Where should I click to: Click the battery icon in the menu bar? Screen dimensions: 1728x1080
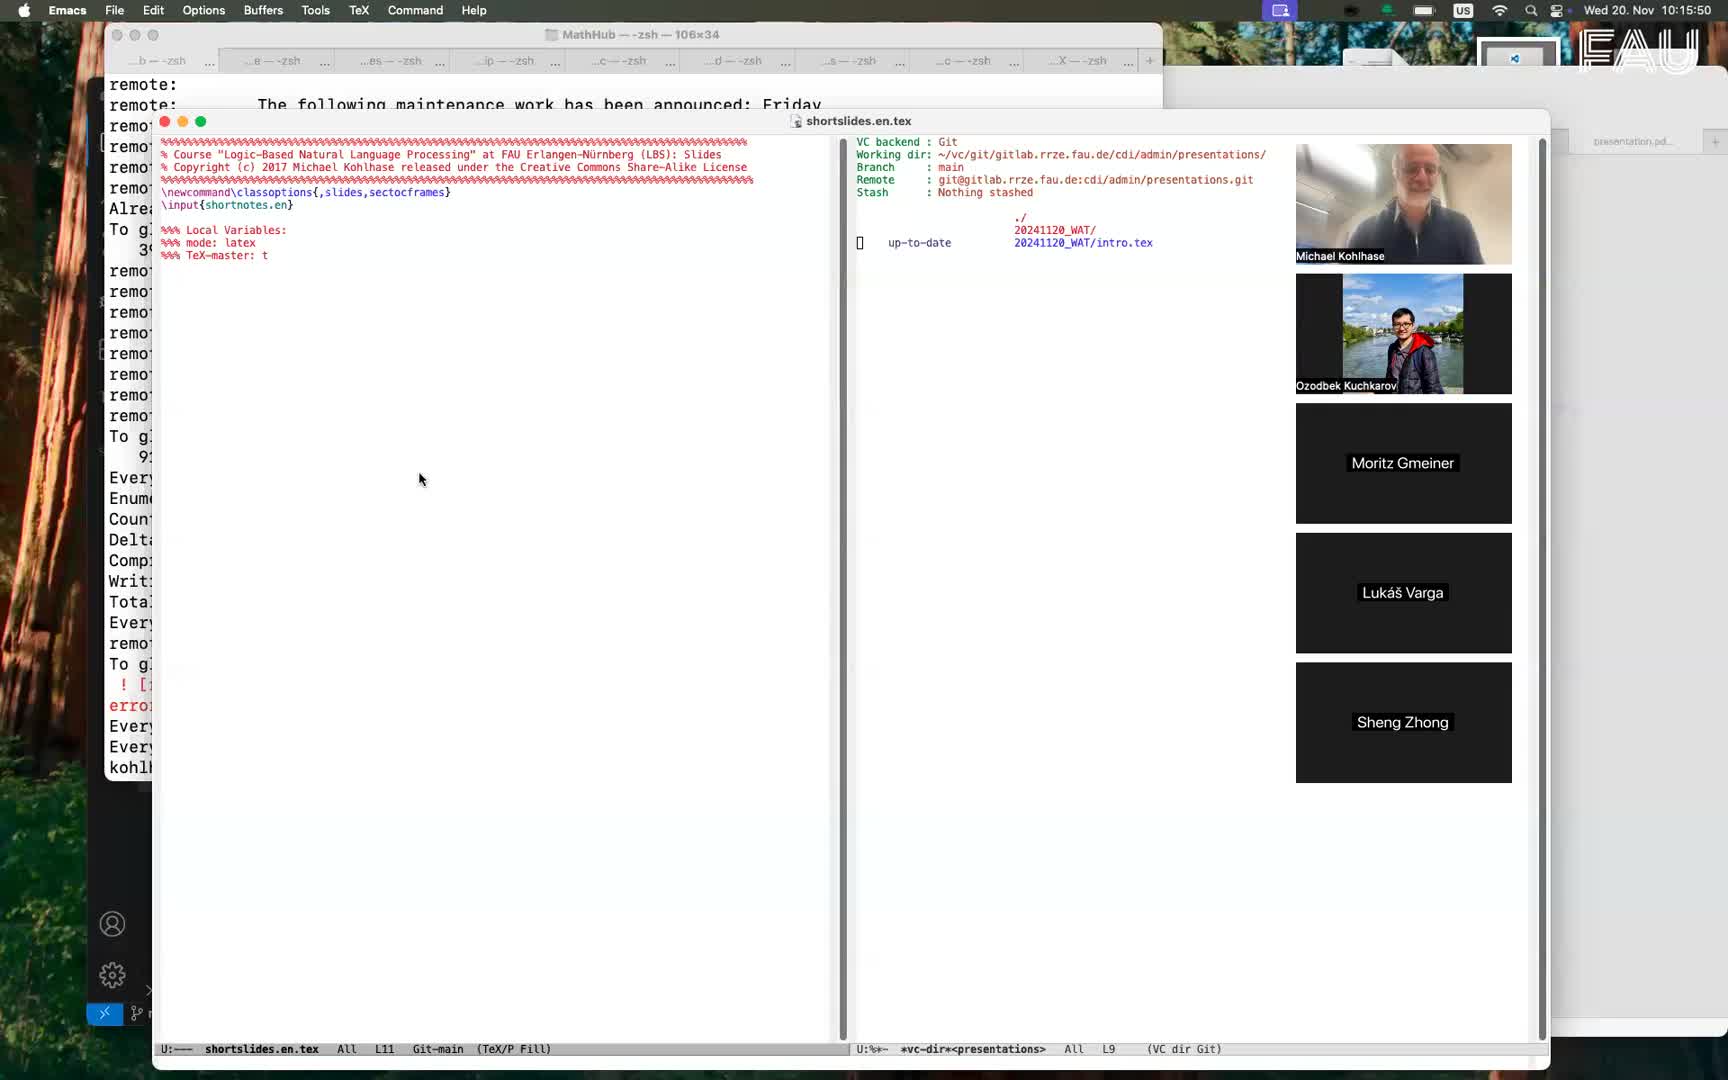coord(1424,11)
